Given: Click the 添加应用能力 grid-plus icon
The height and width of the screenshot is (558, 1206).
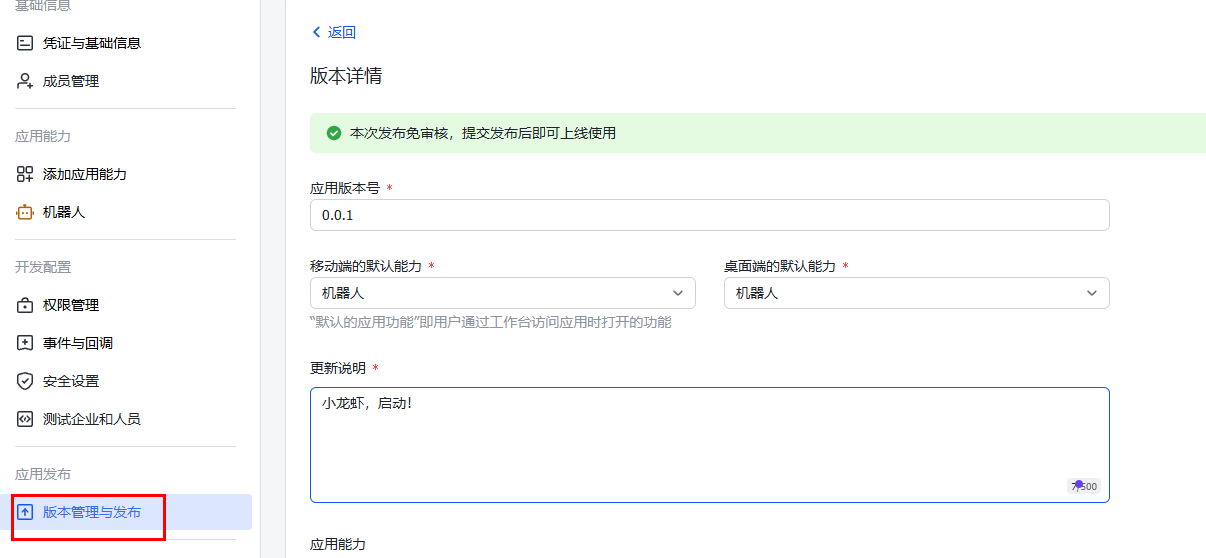Looking at the screenshot, I should (x=26, y=174).
